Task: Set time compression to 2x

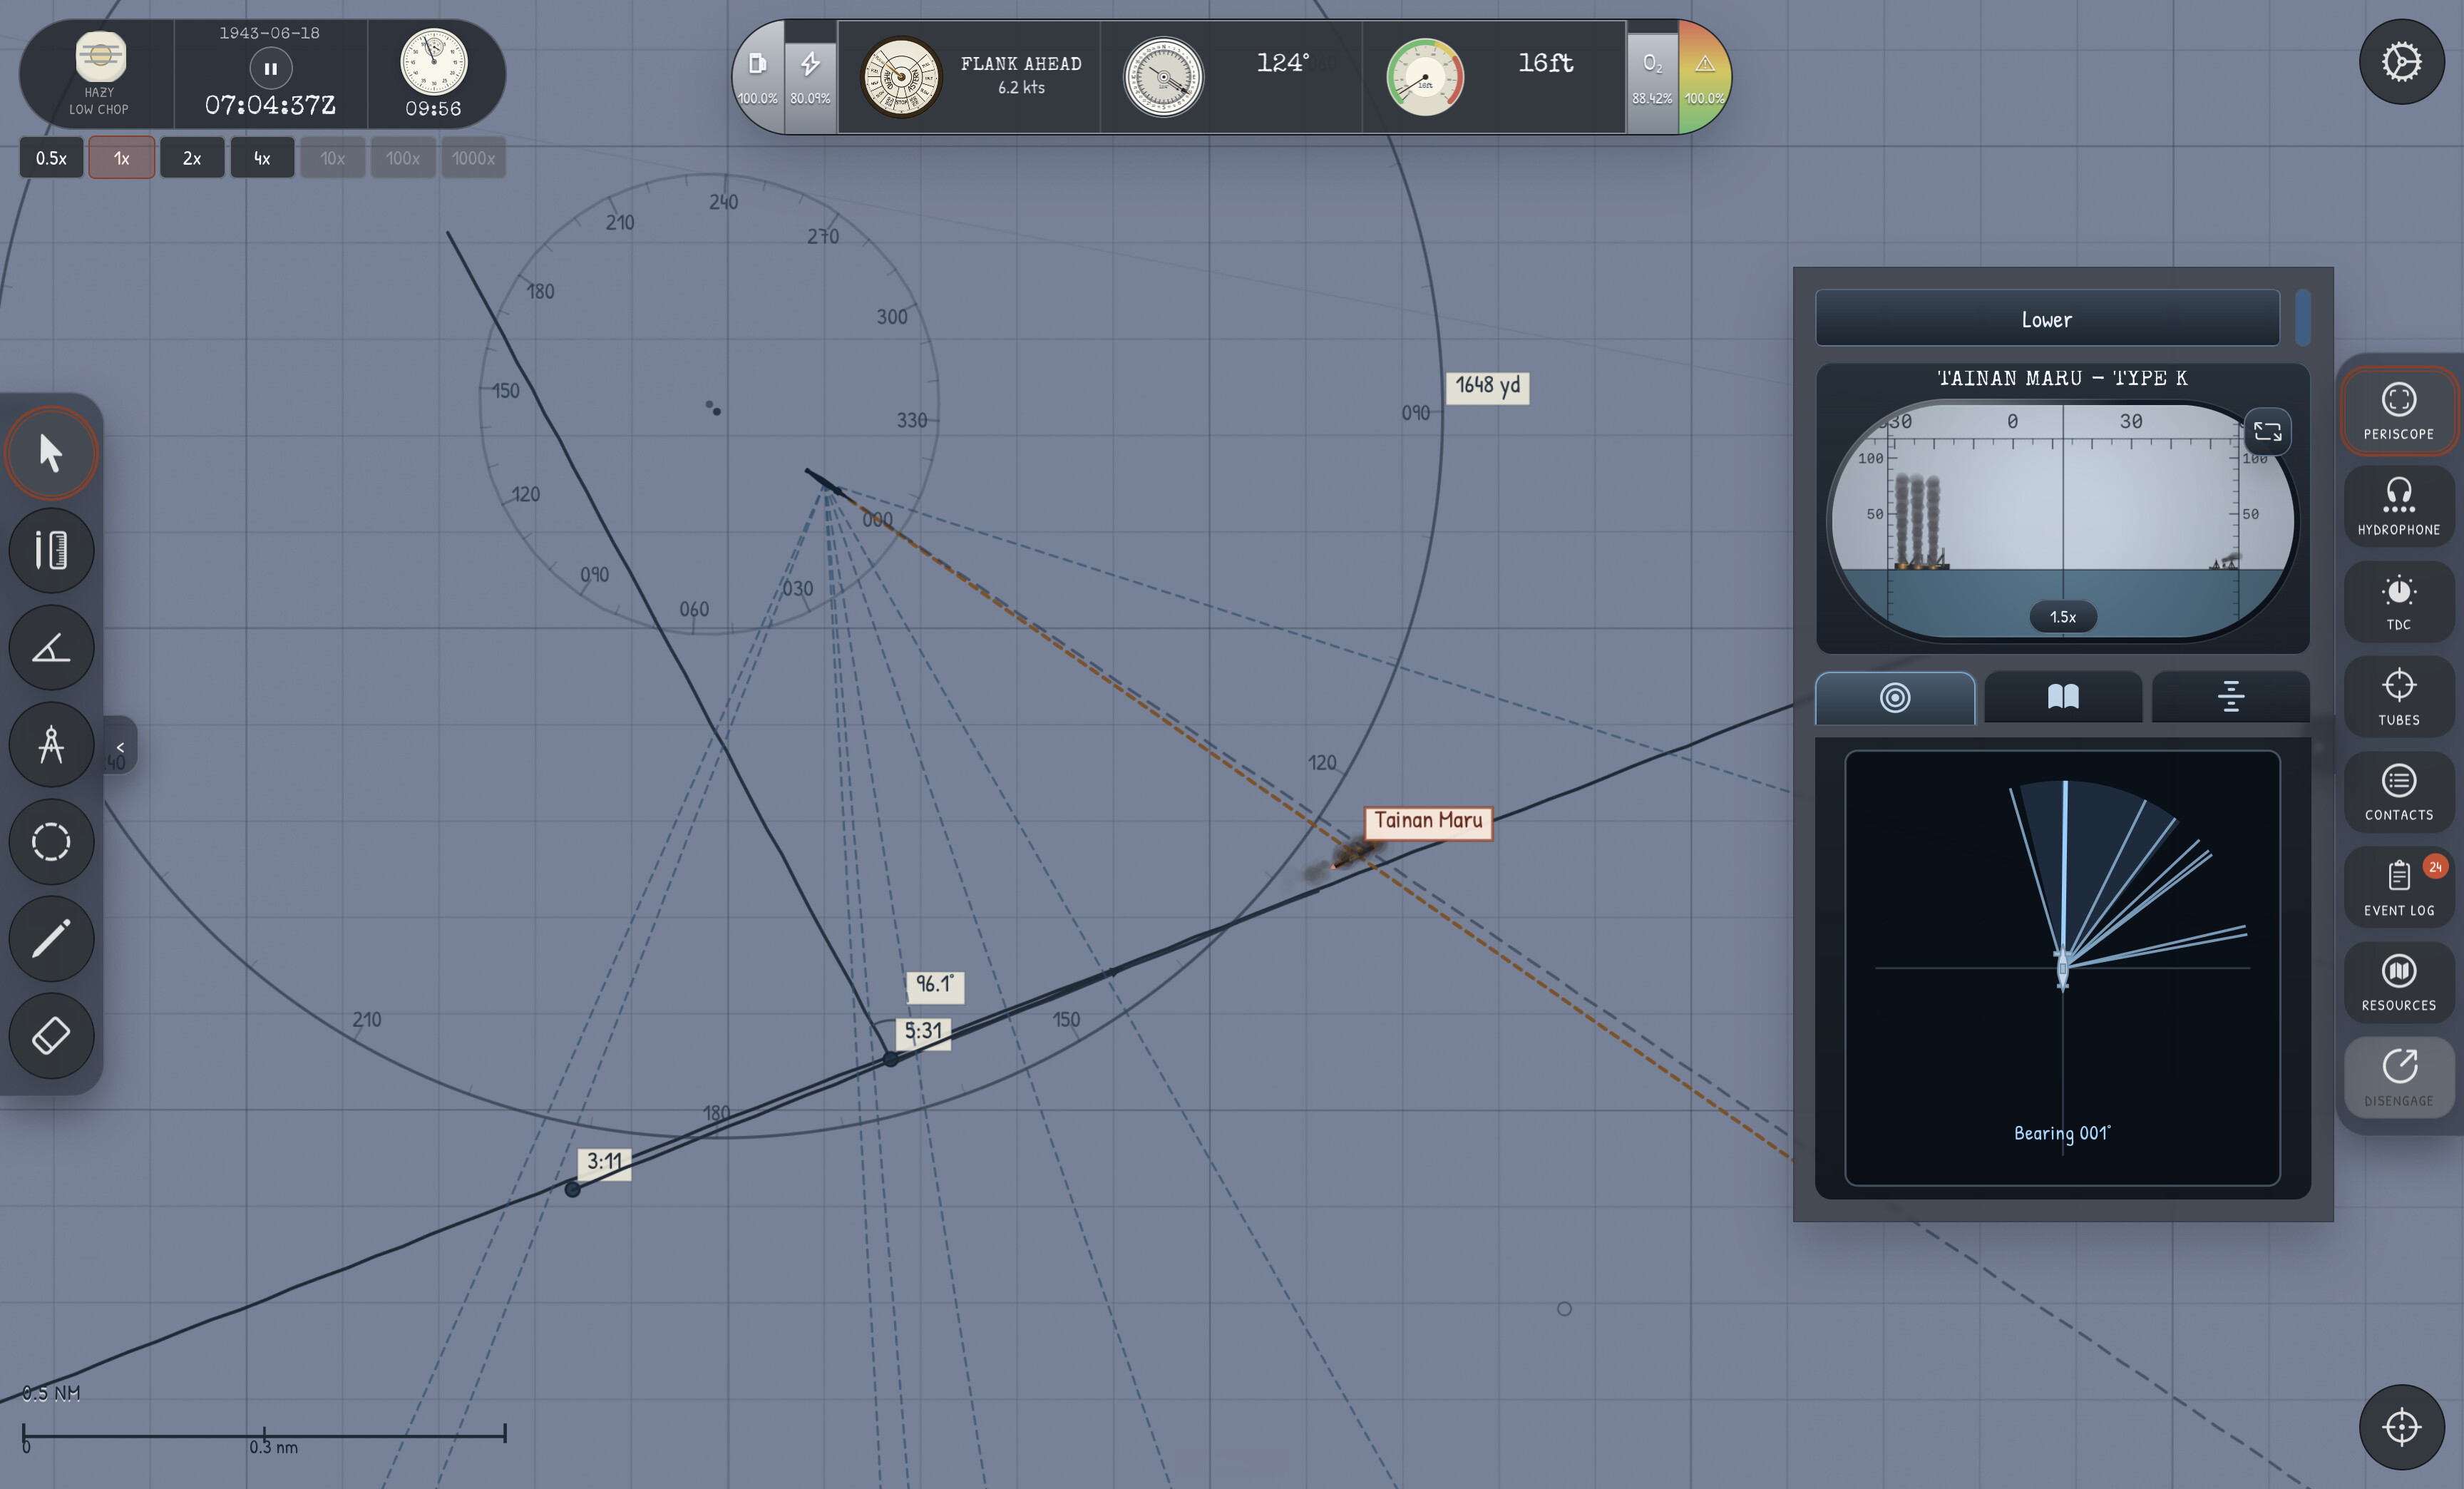Action: [192, 158]
